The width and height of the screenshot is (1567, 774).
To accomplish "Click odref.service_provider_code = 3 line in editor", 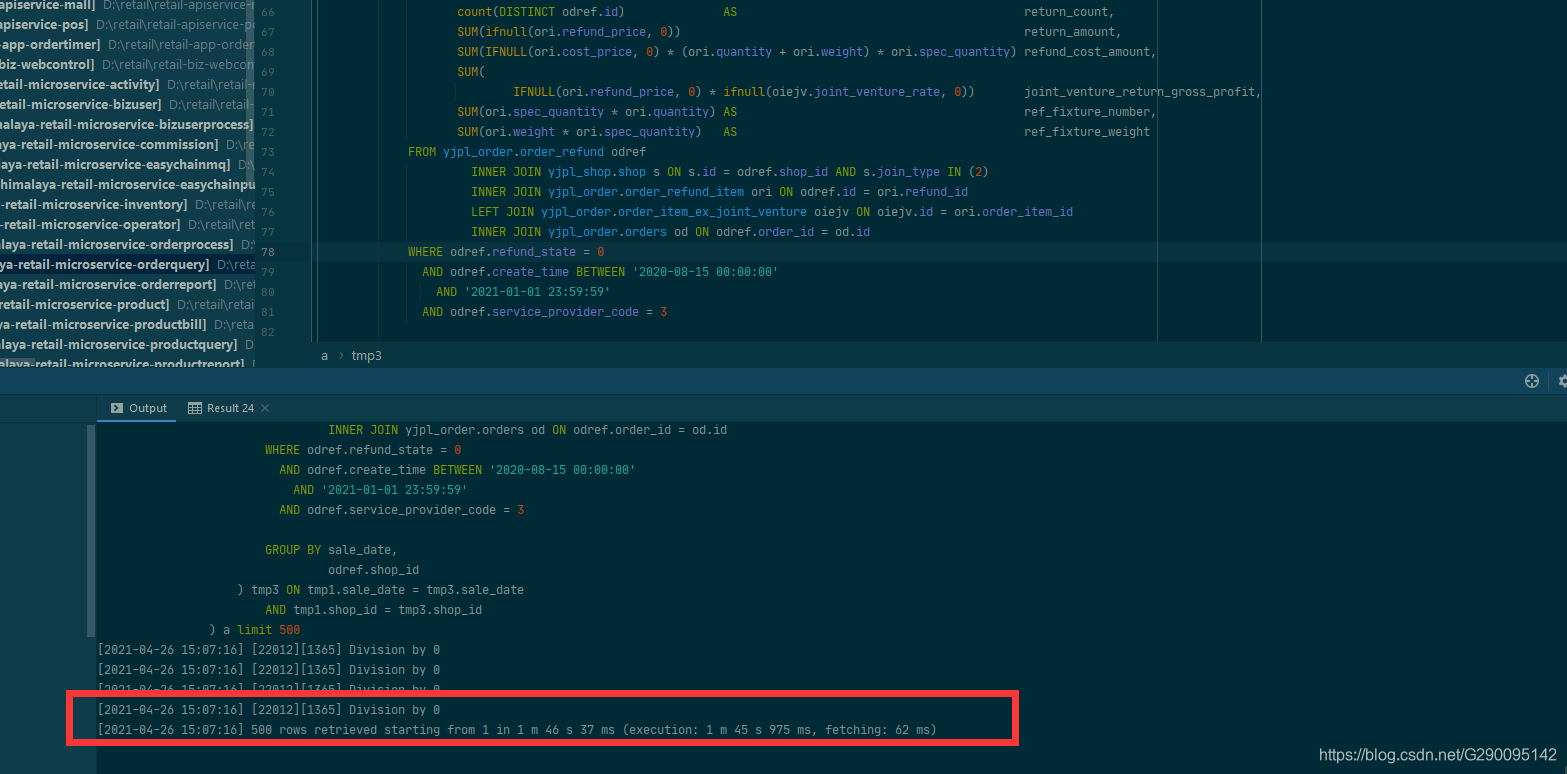I will 544,312.
